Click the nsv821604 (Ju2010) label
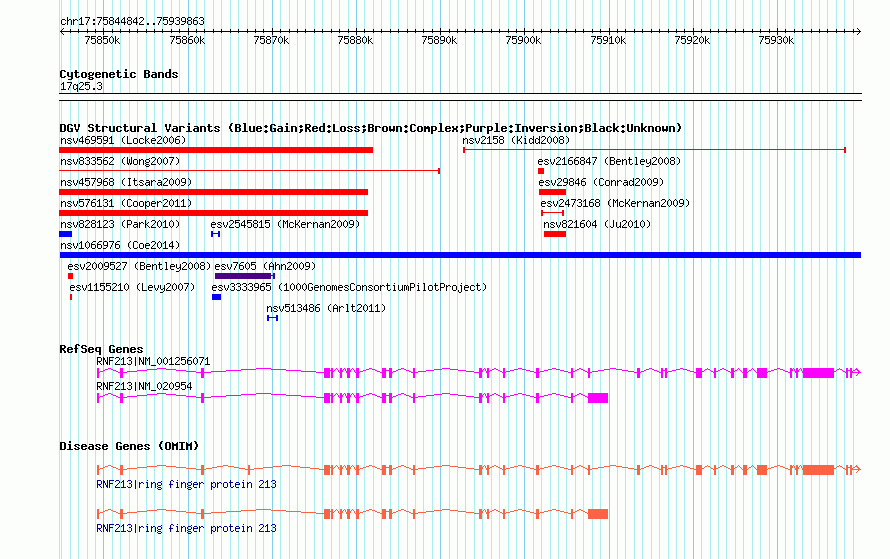This screenshot has height=559, width=890. click(x=597, y=224)
